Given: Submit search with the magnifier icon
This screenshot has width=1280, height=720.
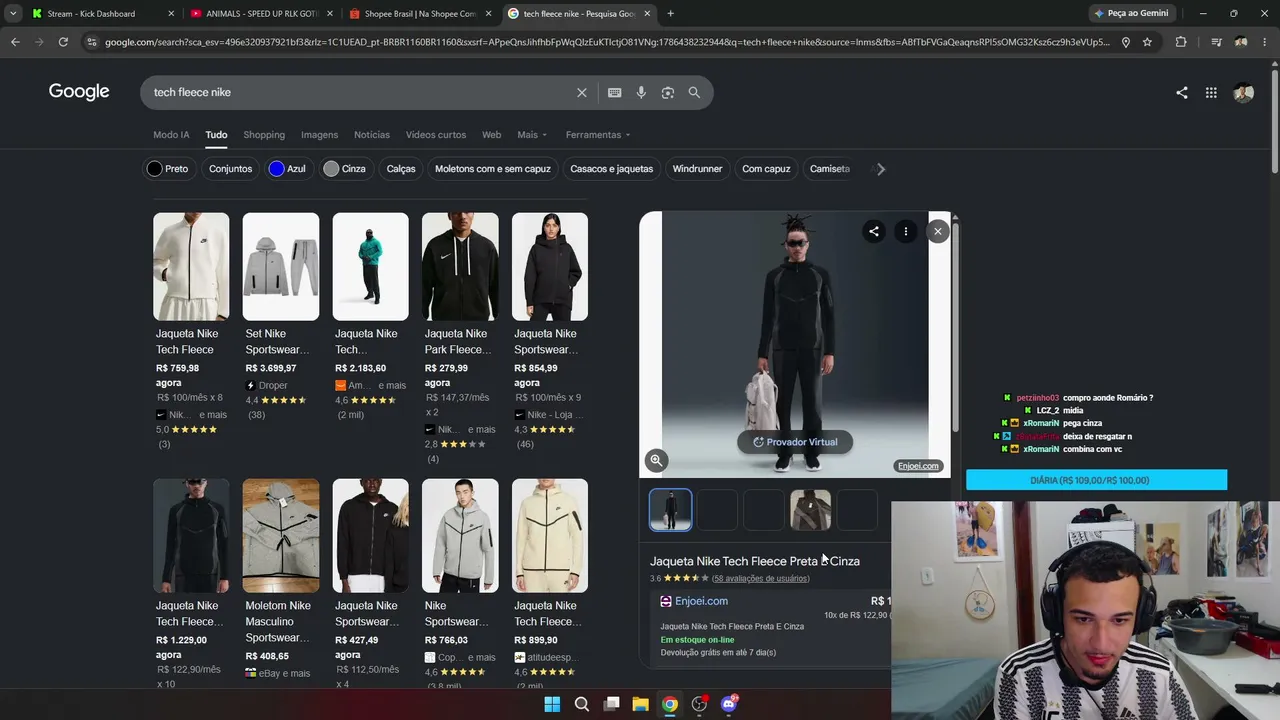Looking at the screenshot, I should coord(694,93).
